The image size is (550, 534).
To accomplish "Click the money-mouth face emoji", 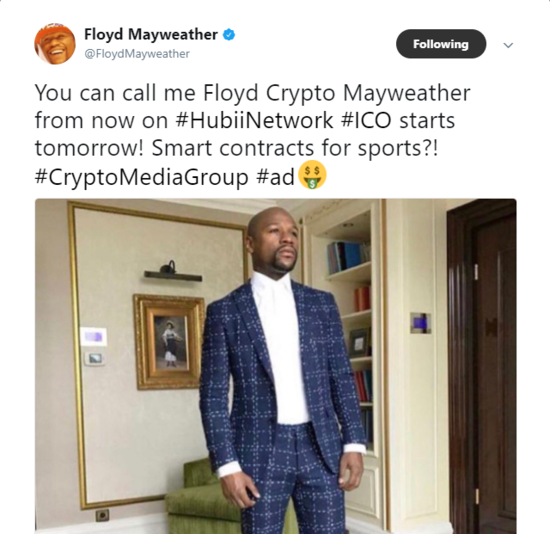I will pyautogui.click(x=312, y=175).
